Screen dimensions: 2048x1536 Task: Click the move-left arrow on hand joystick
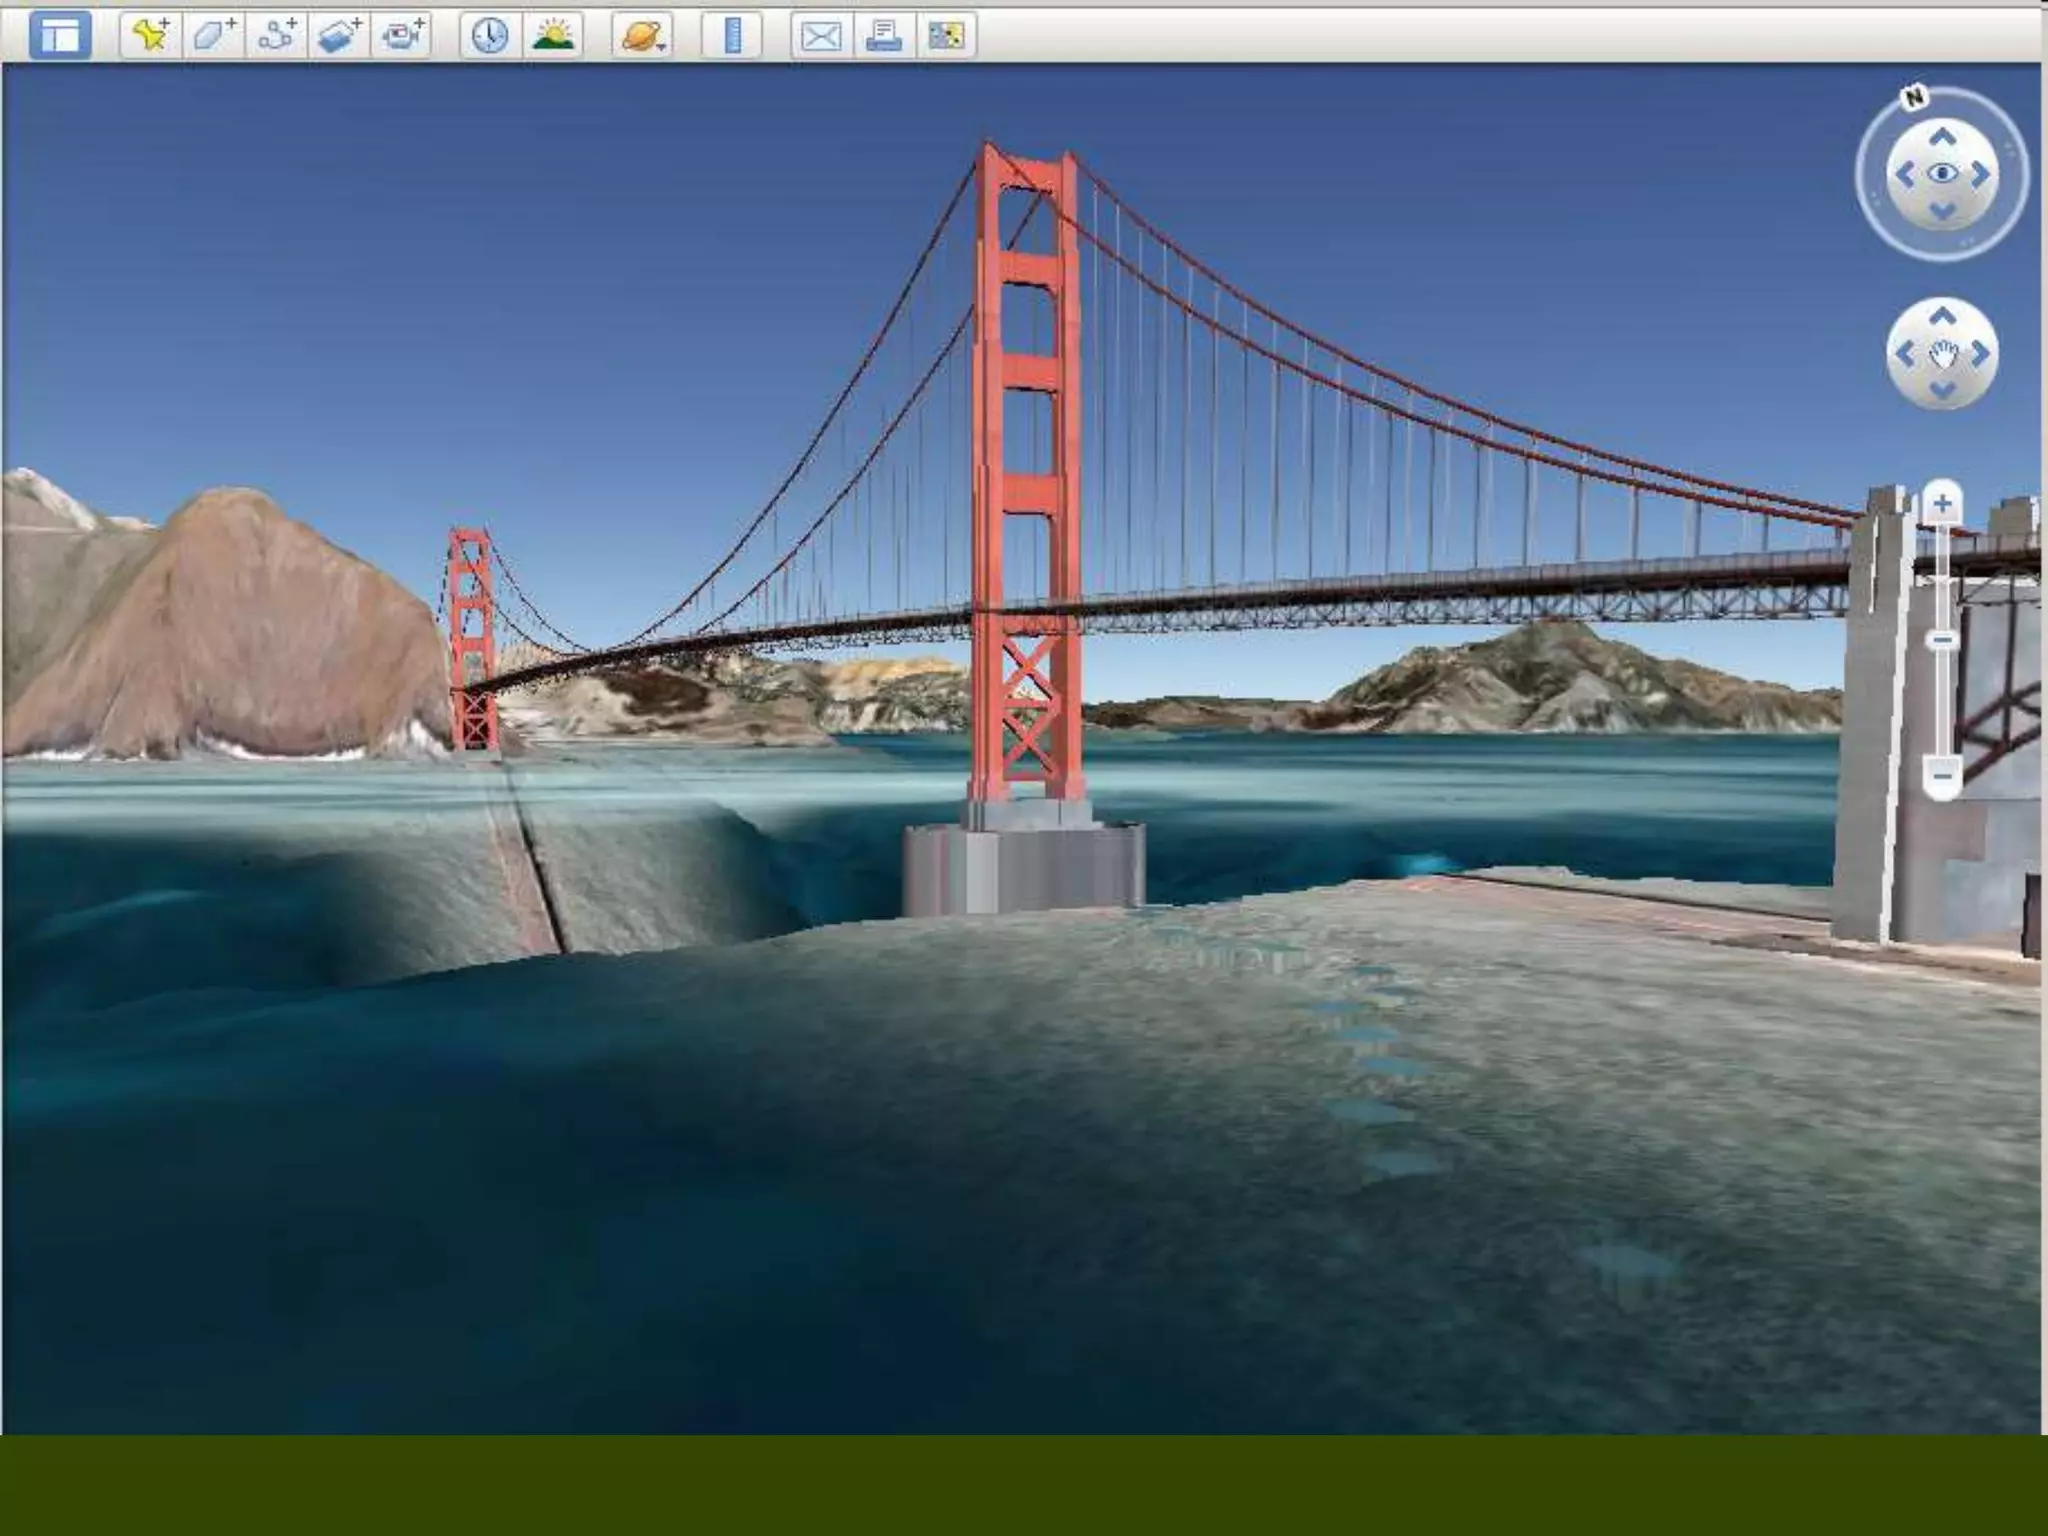tap(1904, 354)
